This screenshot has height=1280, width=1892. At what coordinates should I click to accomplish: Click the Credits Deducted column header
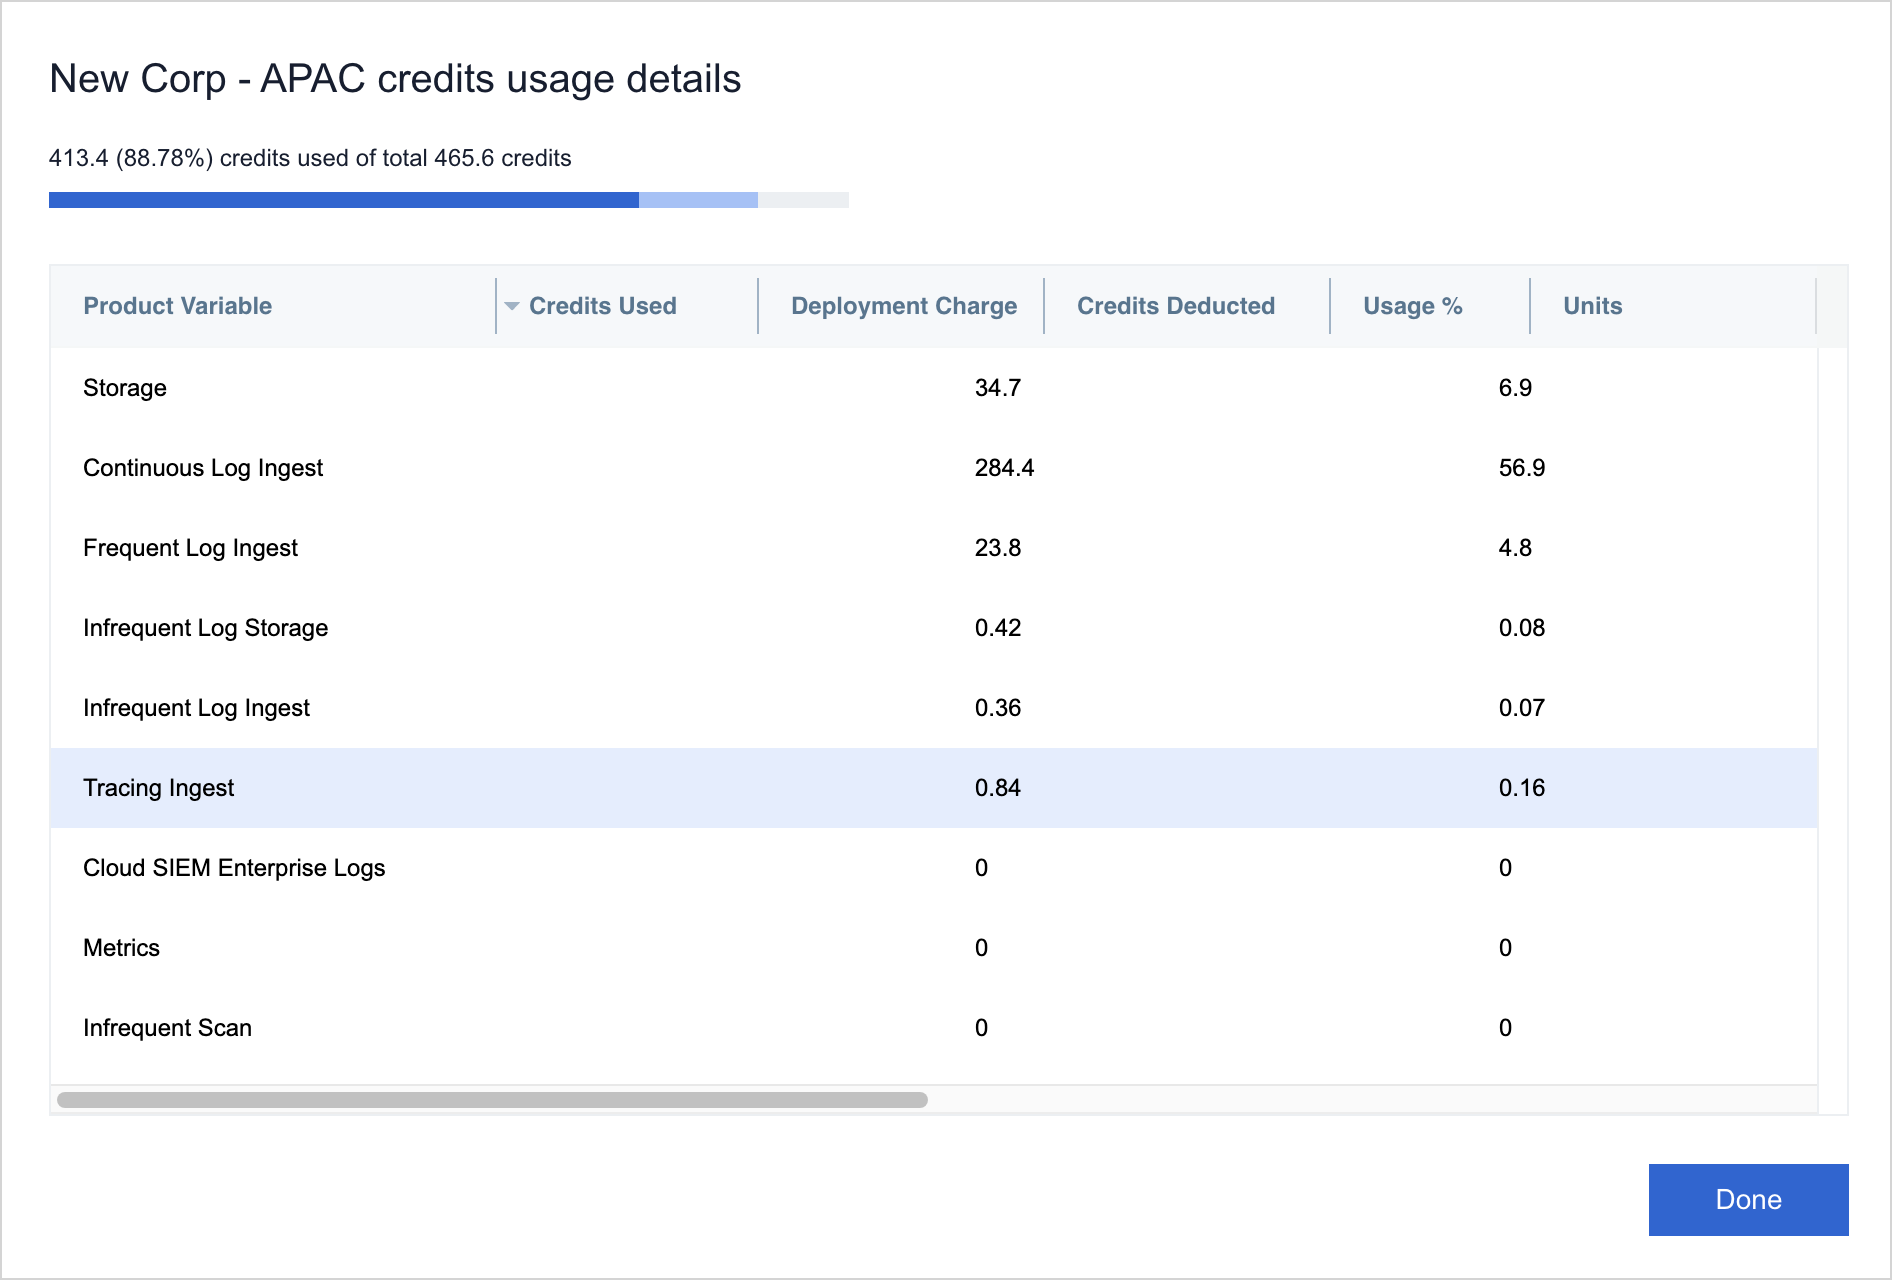(x=1175, y=306)
